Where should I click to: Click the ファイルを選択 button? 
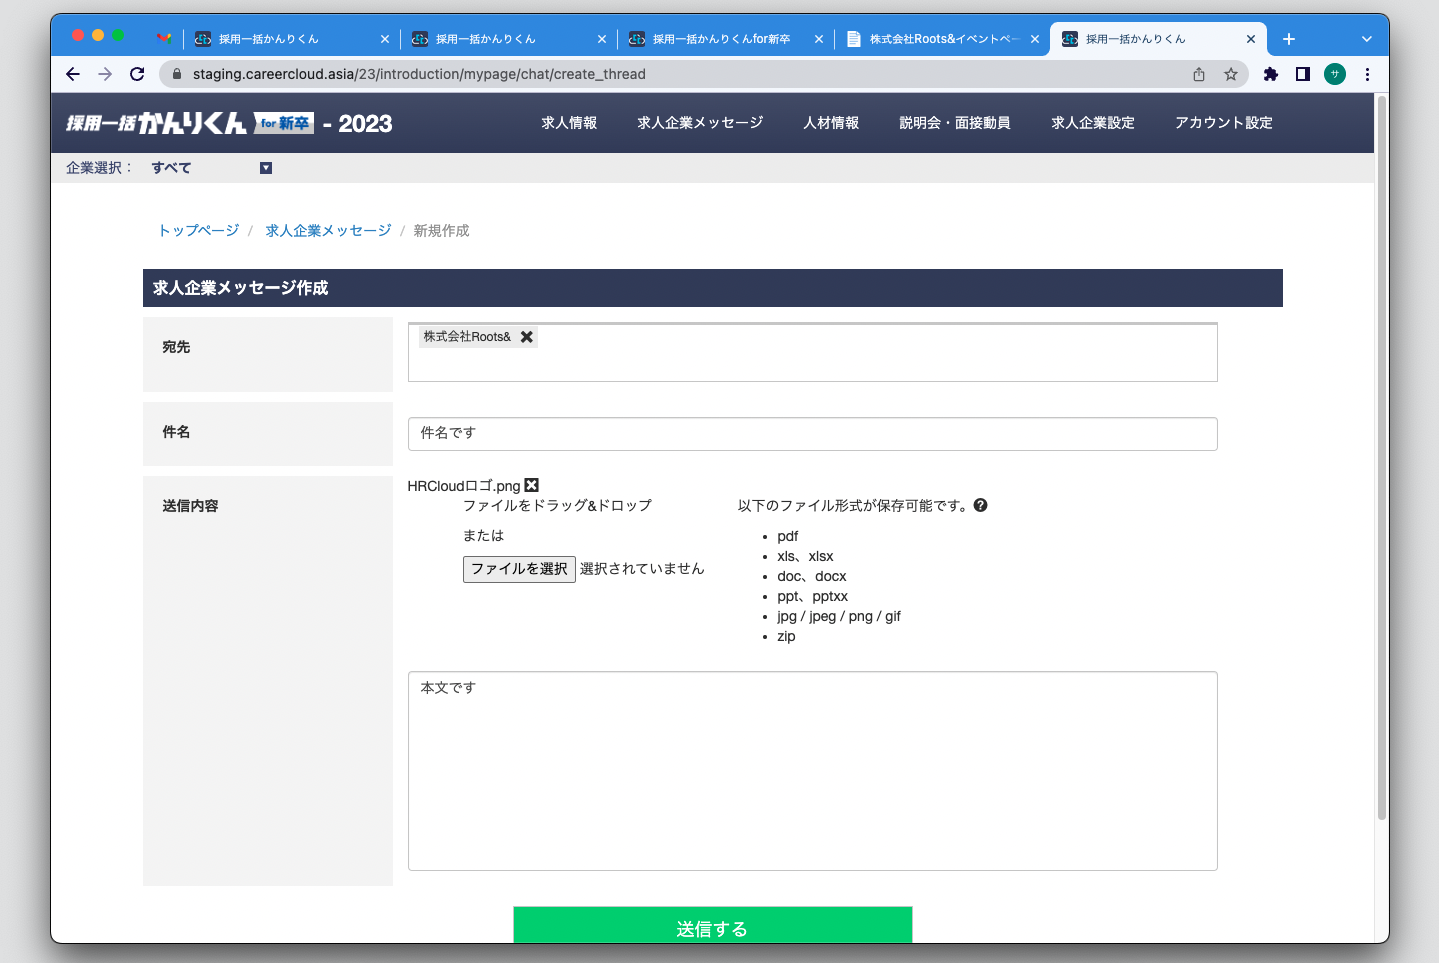tap(519, 569)
